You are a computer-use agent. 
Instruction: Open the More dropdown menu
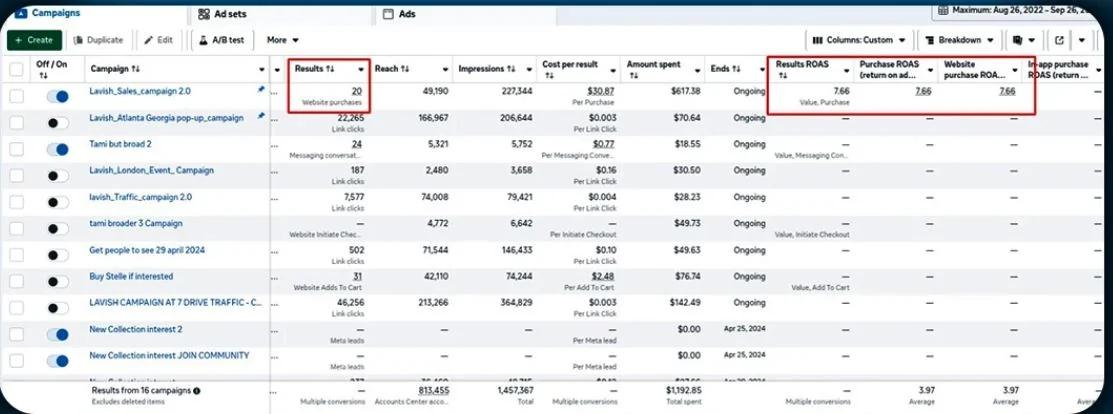283,40
